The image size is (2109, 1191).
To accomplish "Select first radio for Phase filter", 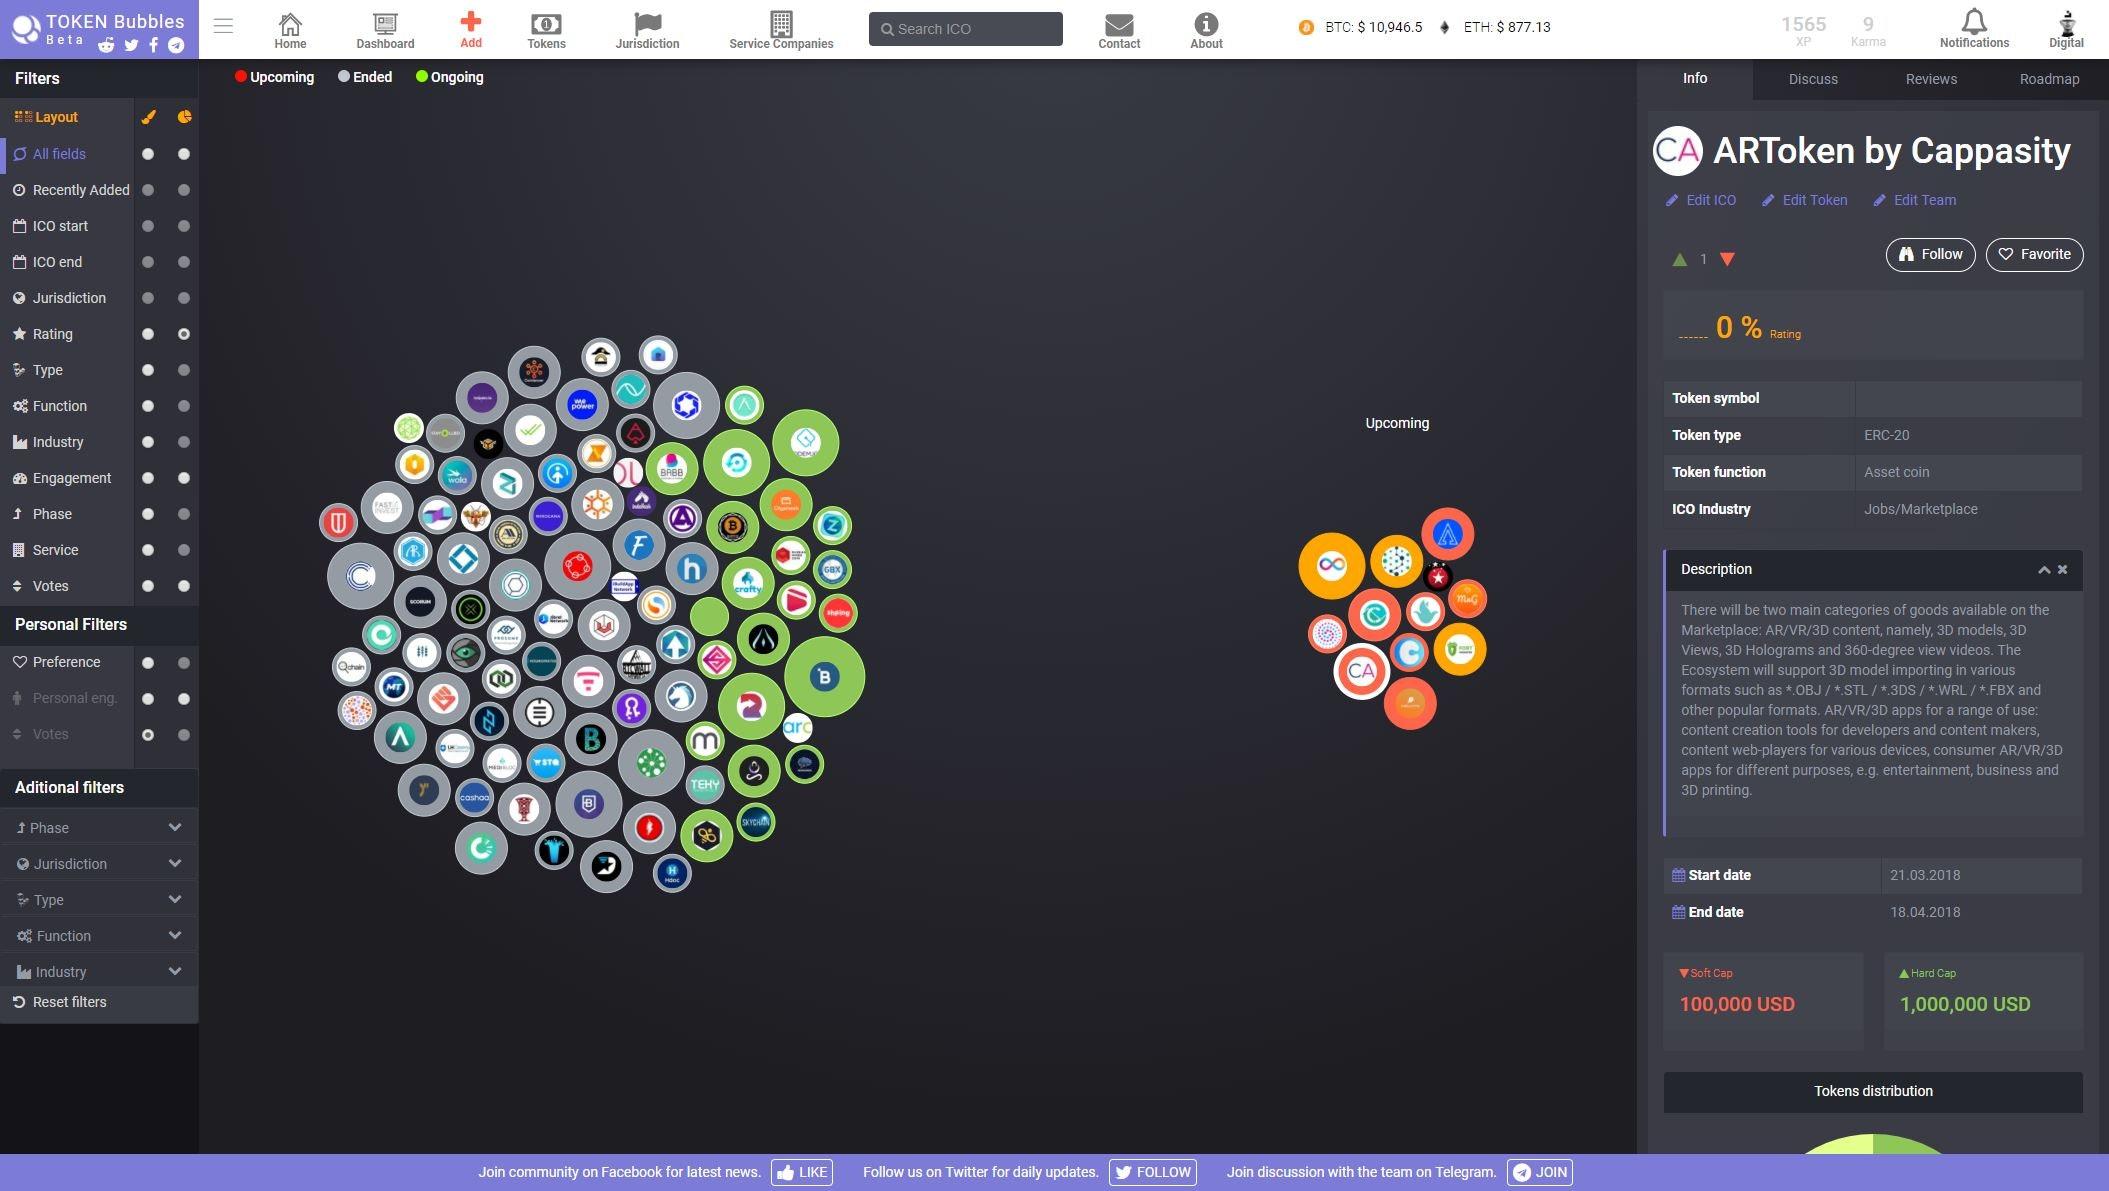I will [x=148, y=514].
